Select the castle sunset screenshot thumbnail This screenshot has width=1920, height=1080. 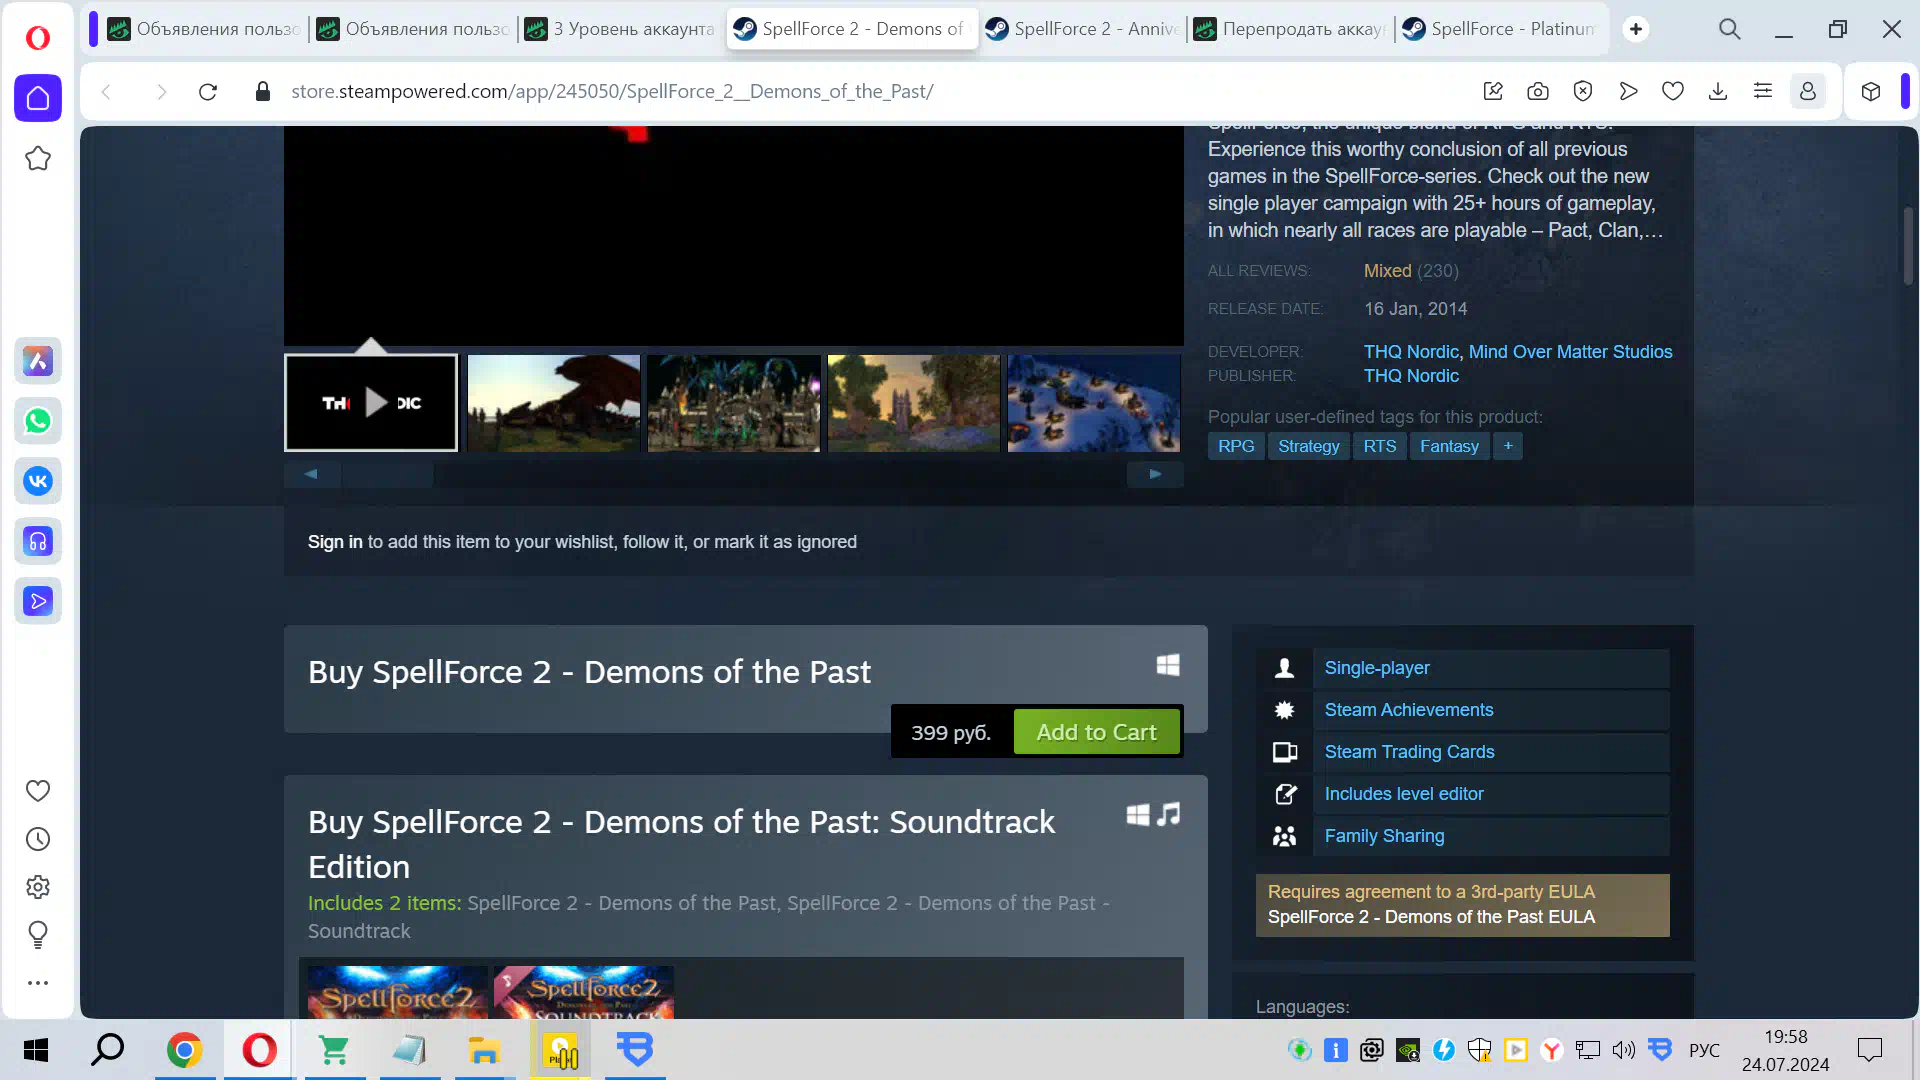tap(914, 403)
